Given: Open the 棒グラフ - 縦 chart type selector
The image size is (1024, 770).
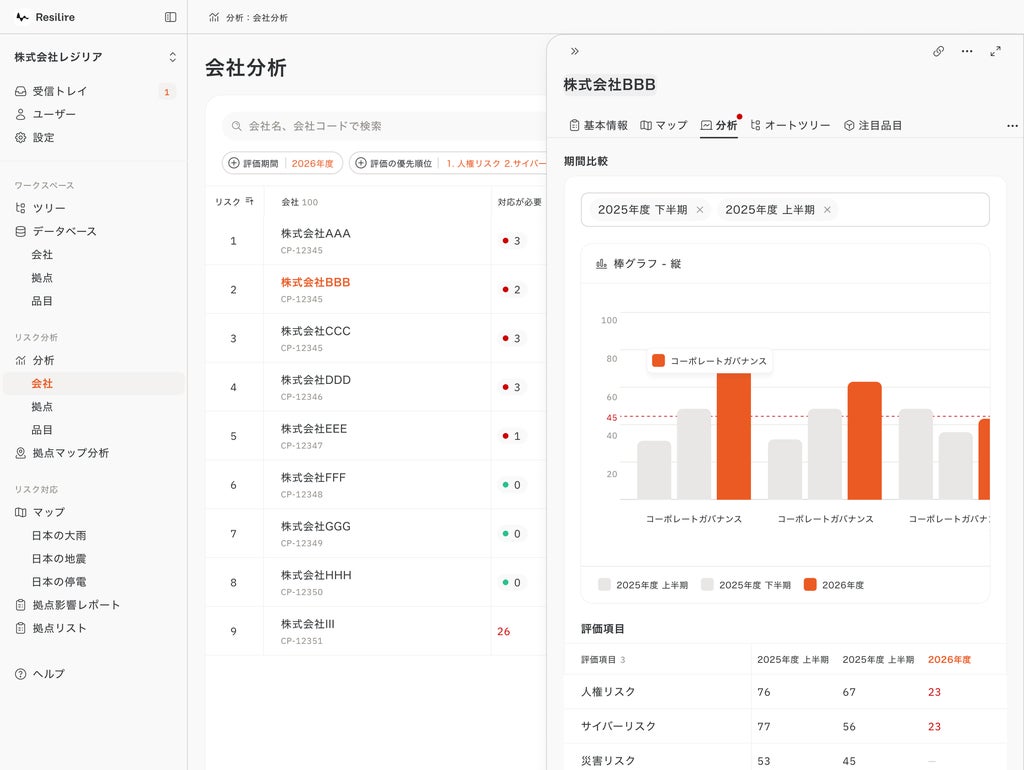Looking at the screenshot, I should 639,264.
